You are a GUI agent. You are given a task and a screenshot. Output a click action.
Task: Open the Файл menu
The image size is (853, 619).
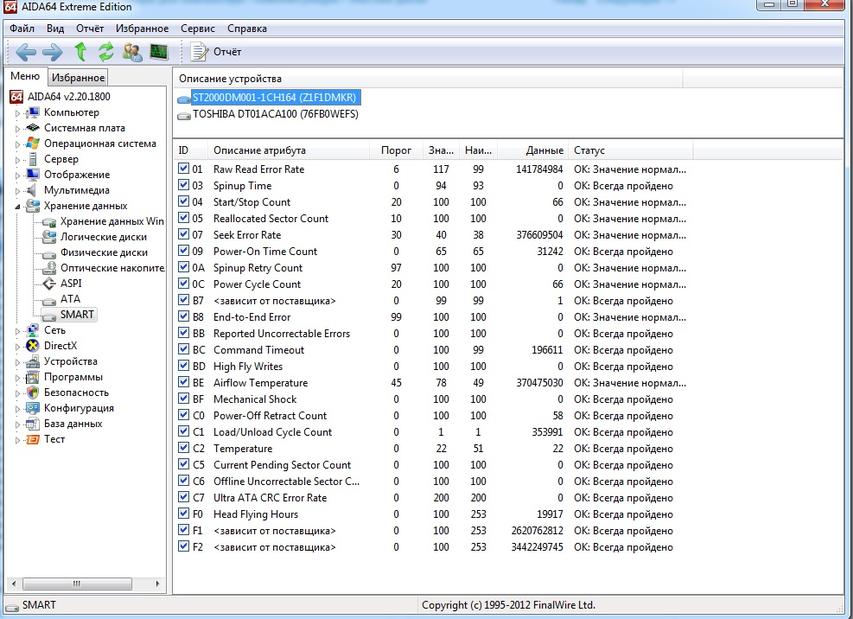22,28
